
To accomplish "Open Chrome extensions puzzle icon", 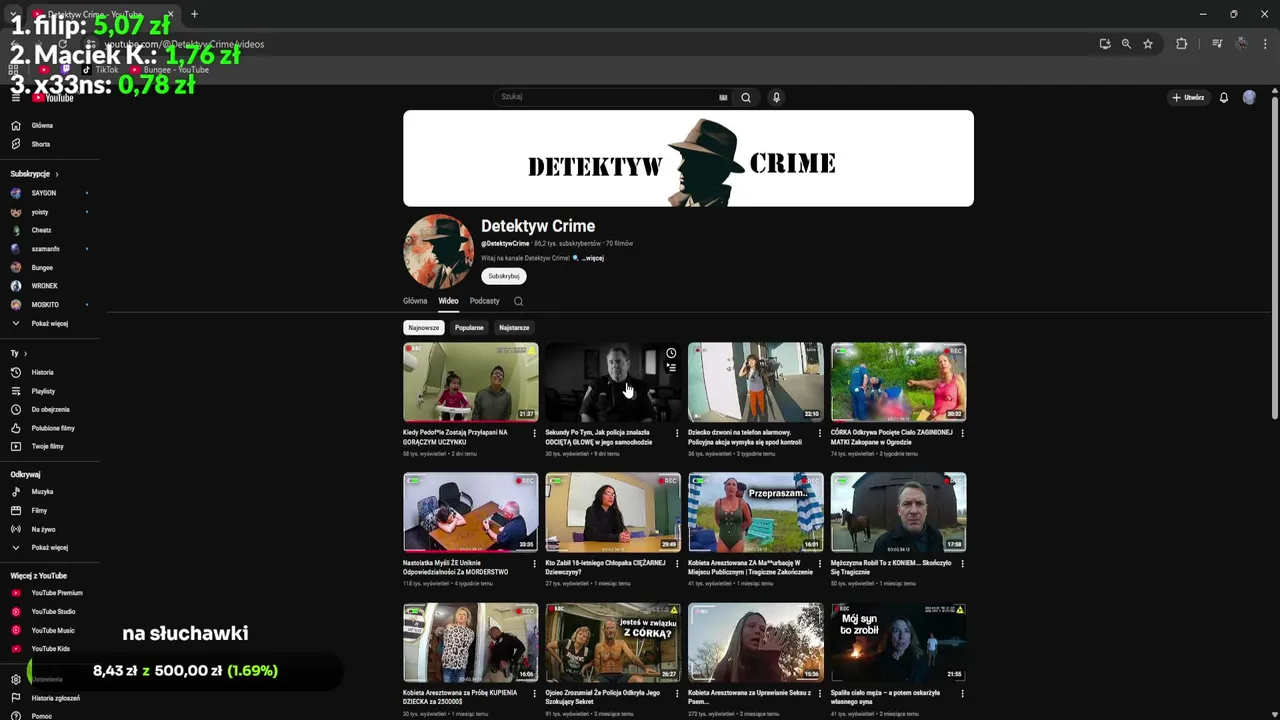I will click(x=1182, y=44).
